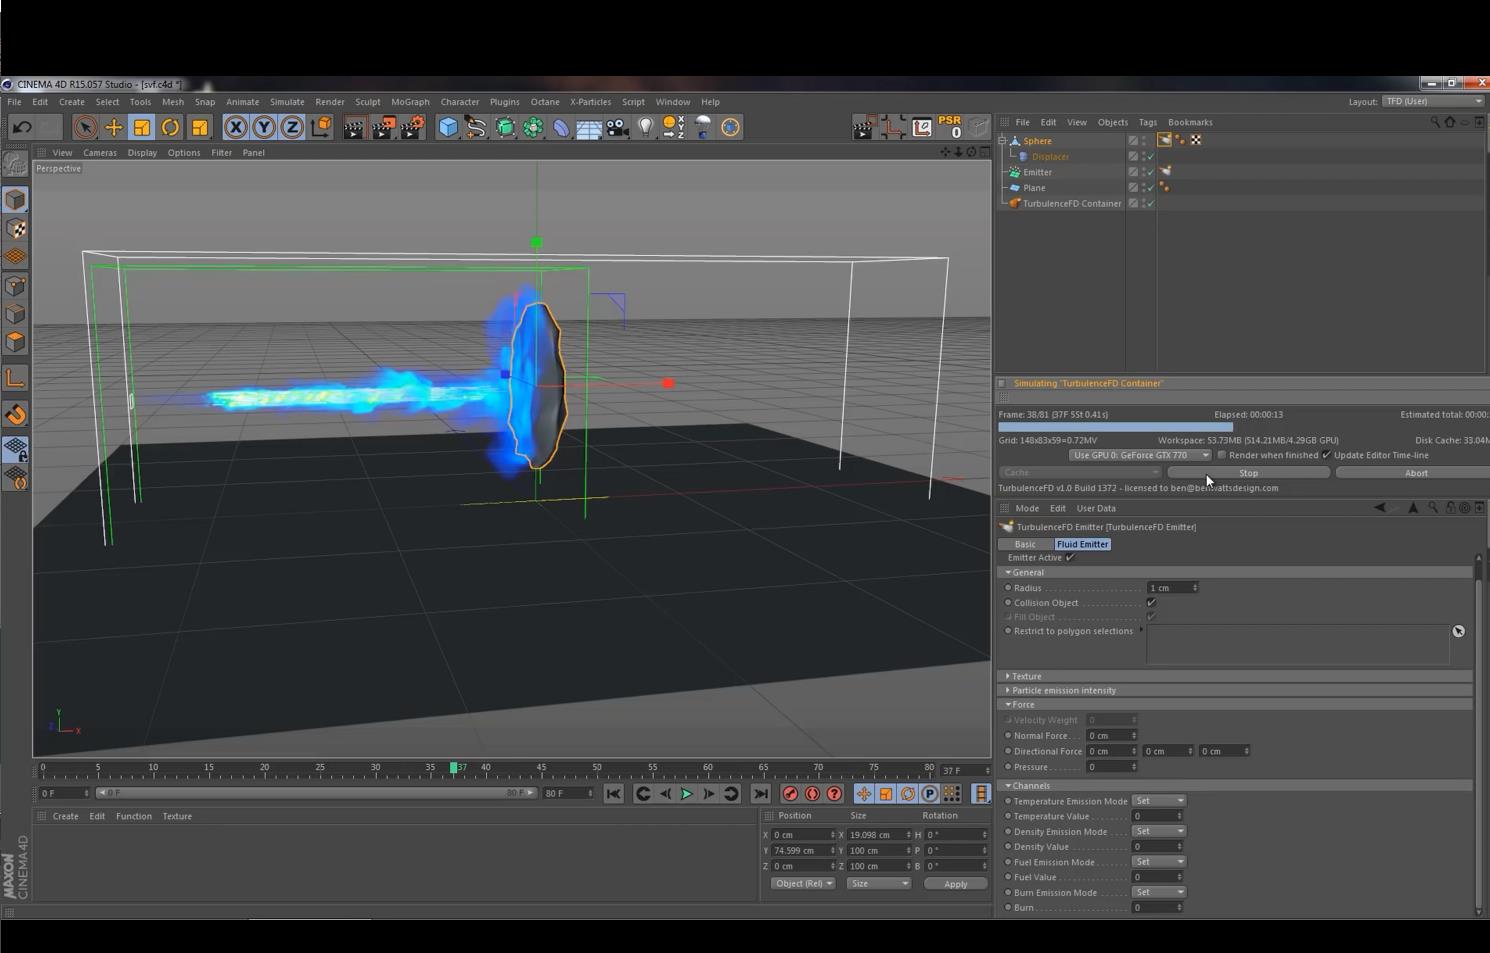
Task: Click the Abort button
Action: pyautogui.click(x=1416, y=473)
